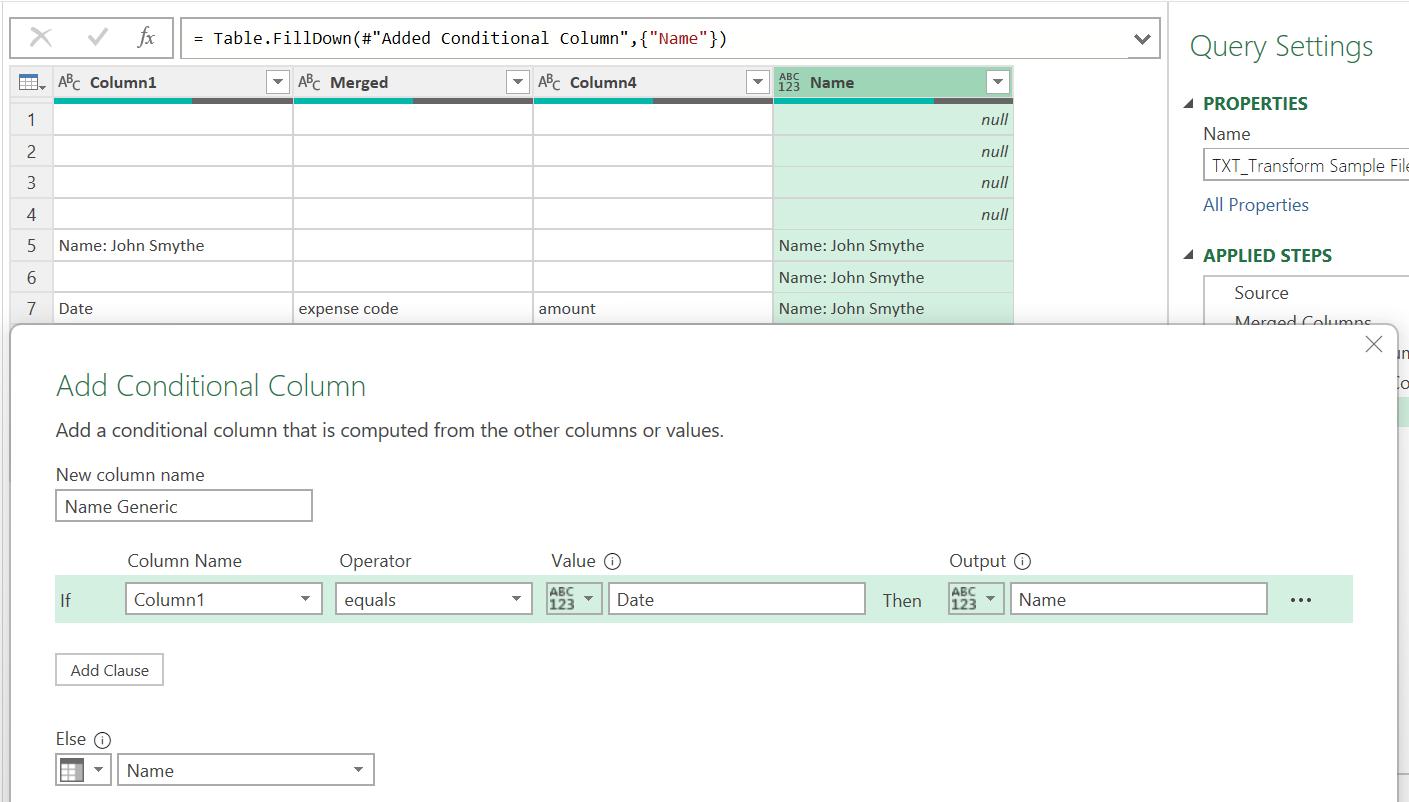Collapse the PROPERTIES section
Image resolution: width=1409 pixels, height=802 pixels.
click(1189, 104)
